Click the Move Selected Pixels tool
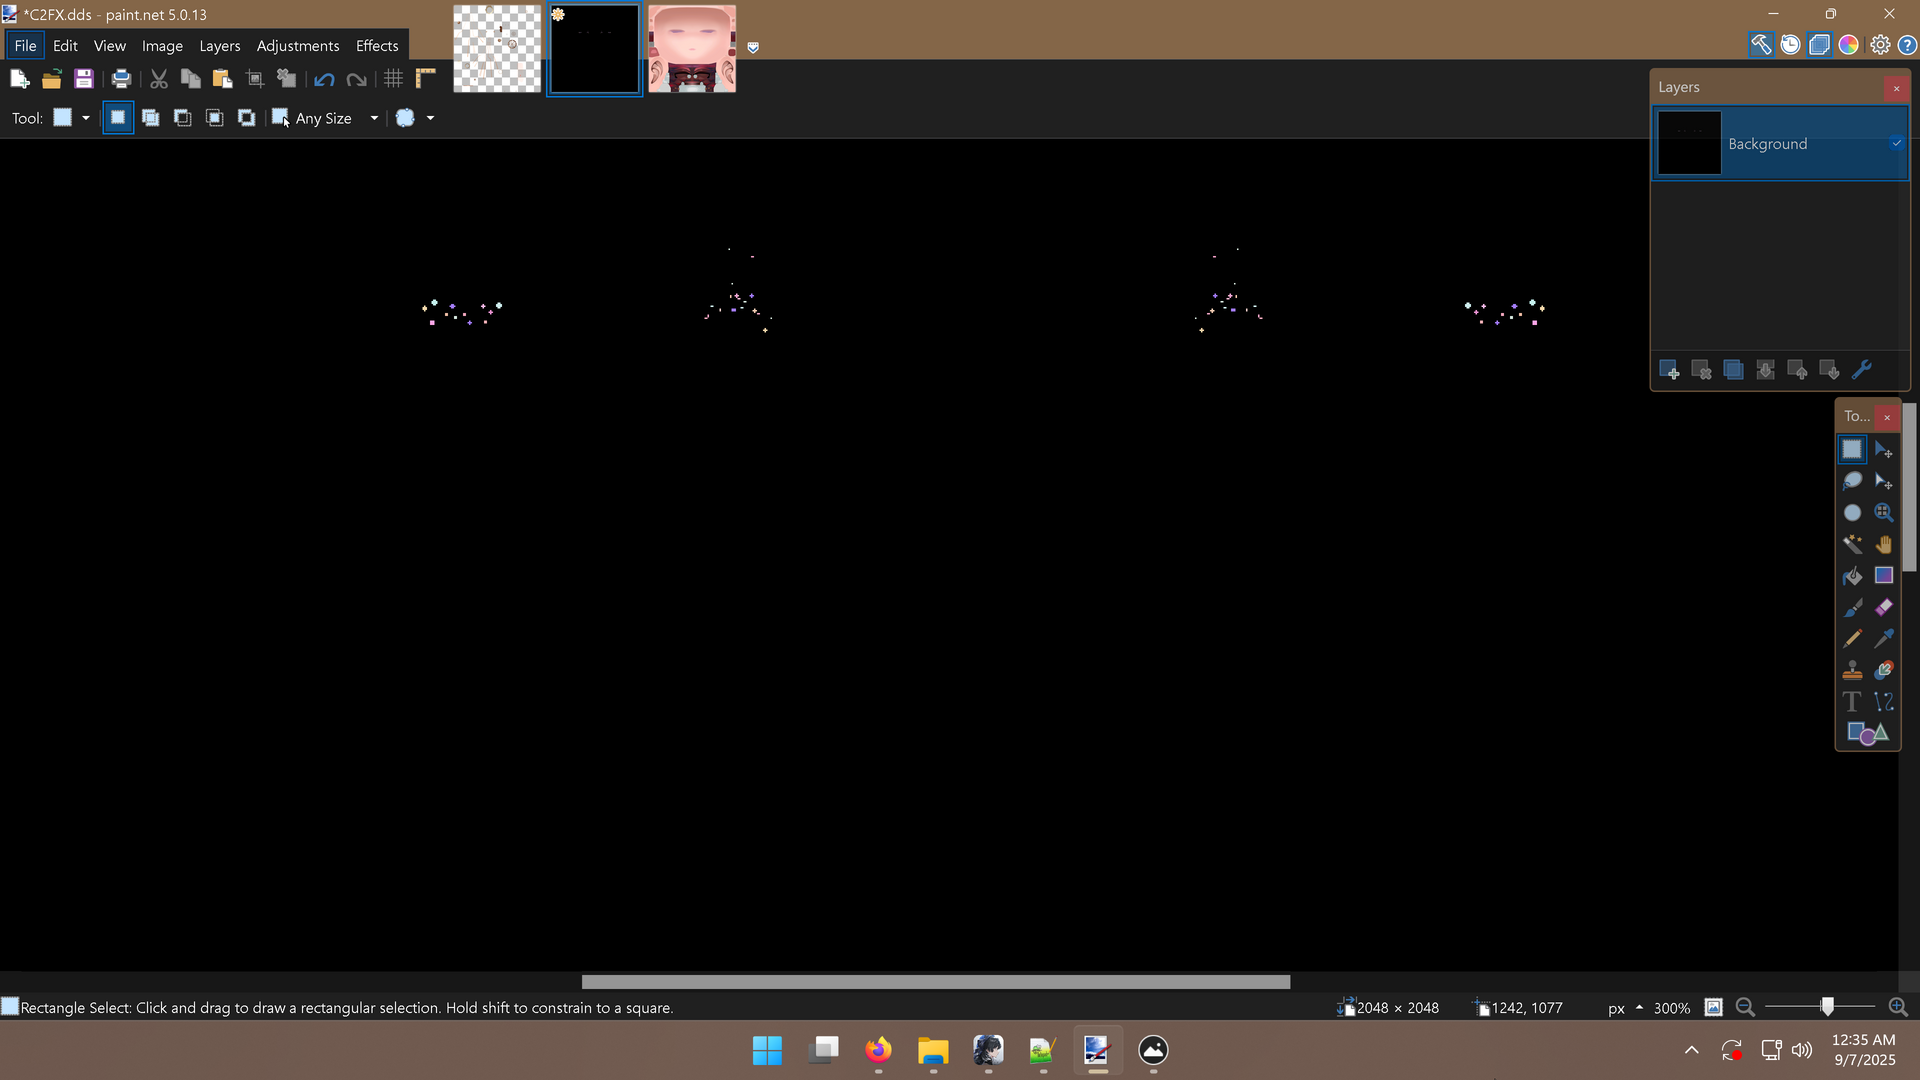The width and height of the screenshot is (1920, 1080). (x=1884, y=450)
